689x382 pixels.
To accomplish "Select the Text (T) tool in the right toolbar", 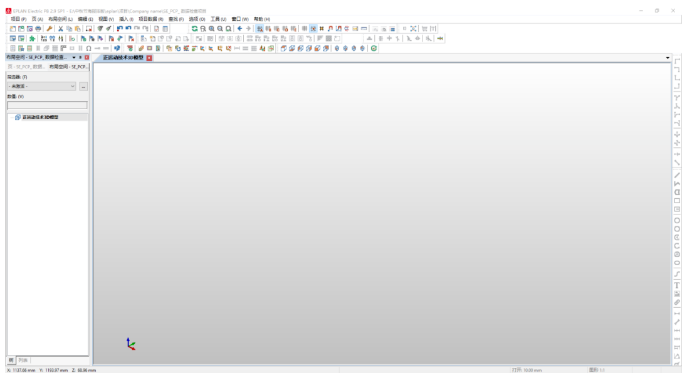I will (677, 285).
